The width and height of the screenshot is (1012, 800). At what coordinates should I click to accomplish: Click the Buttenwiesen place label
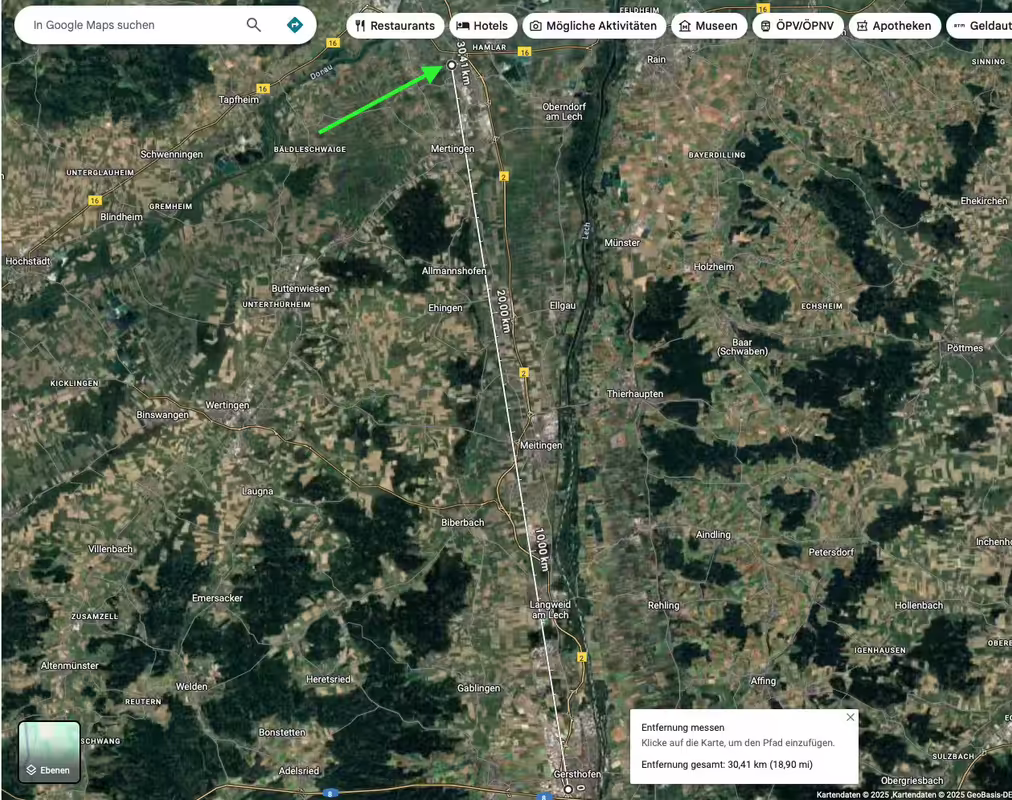click(301, 288)
